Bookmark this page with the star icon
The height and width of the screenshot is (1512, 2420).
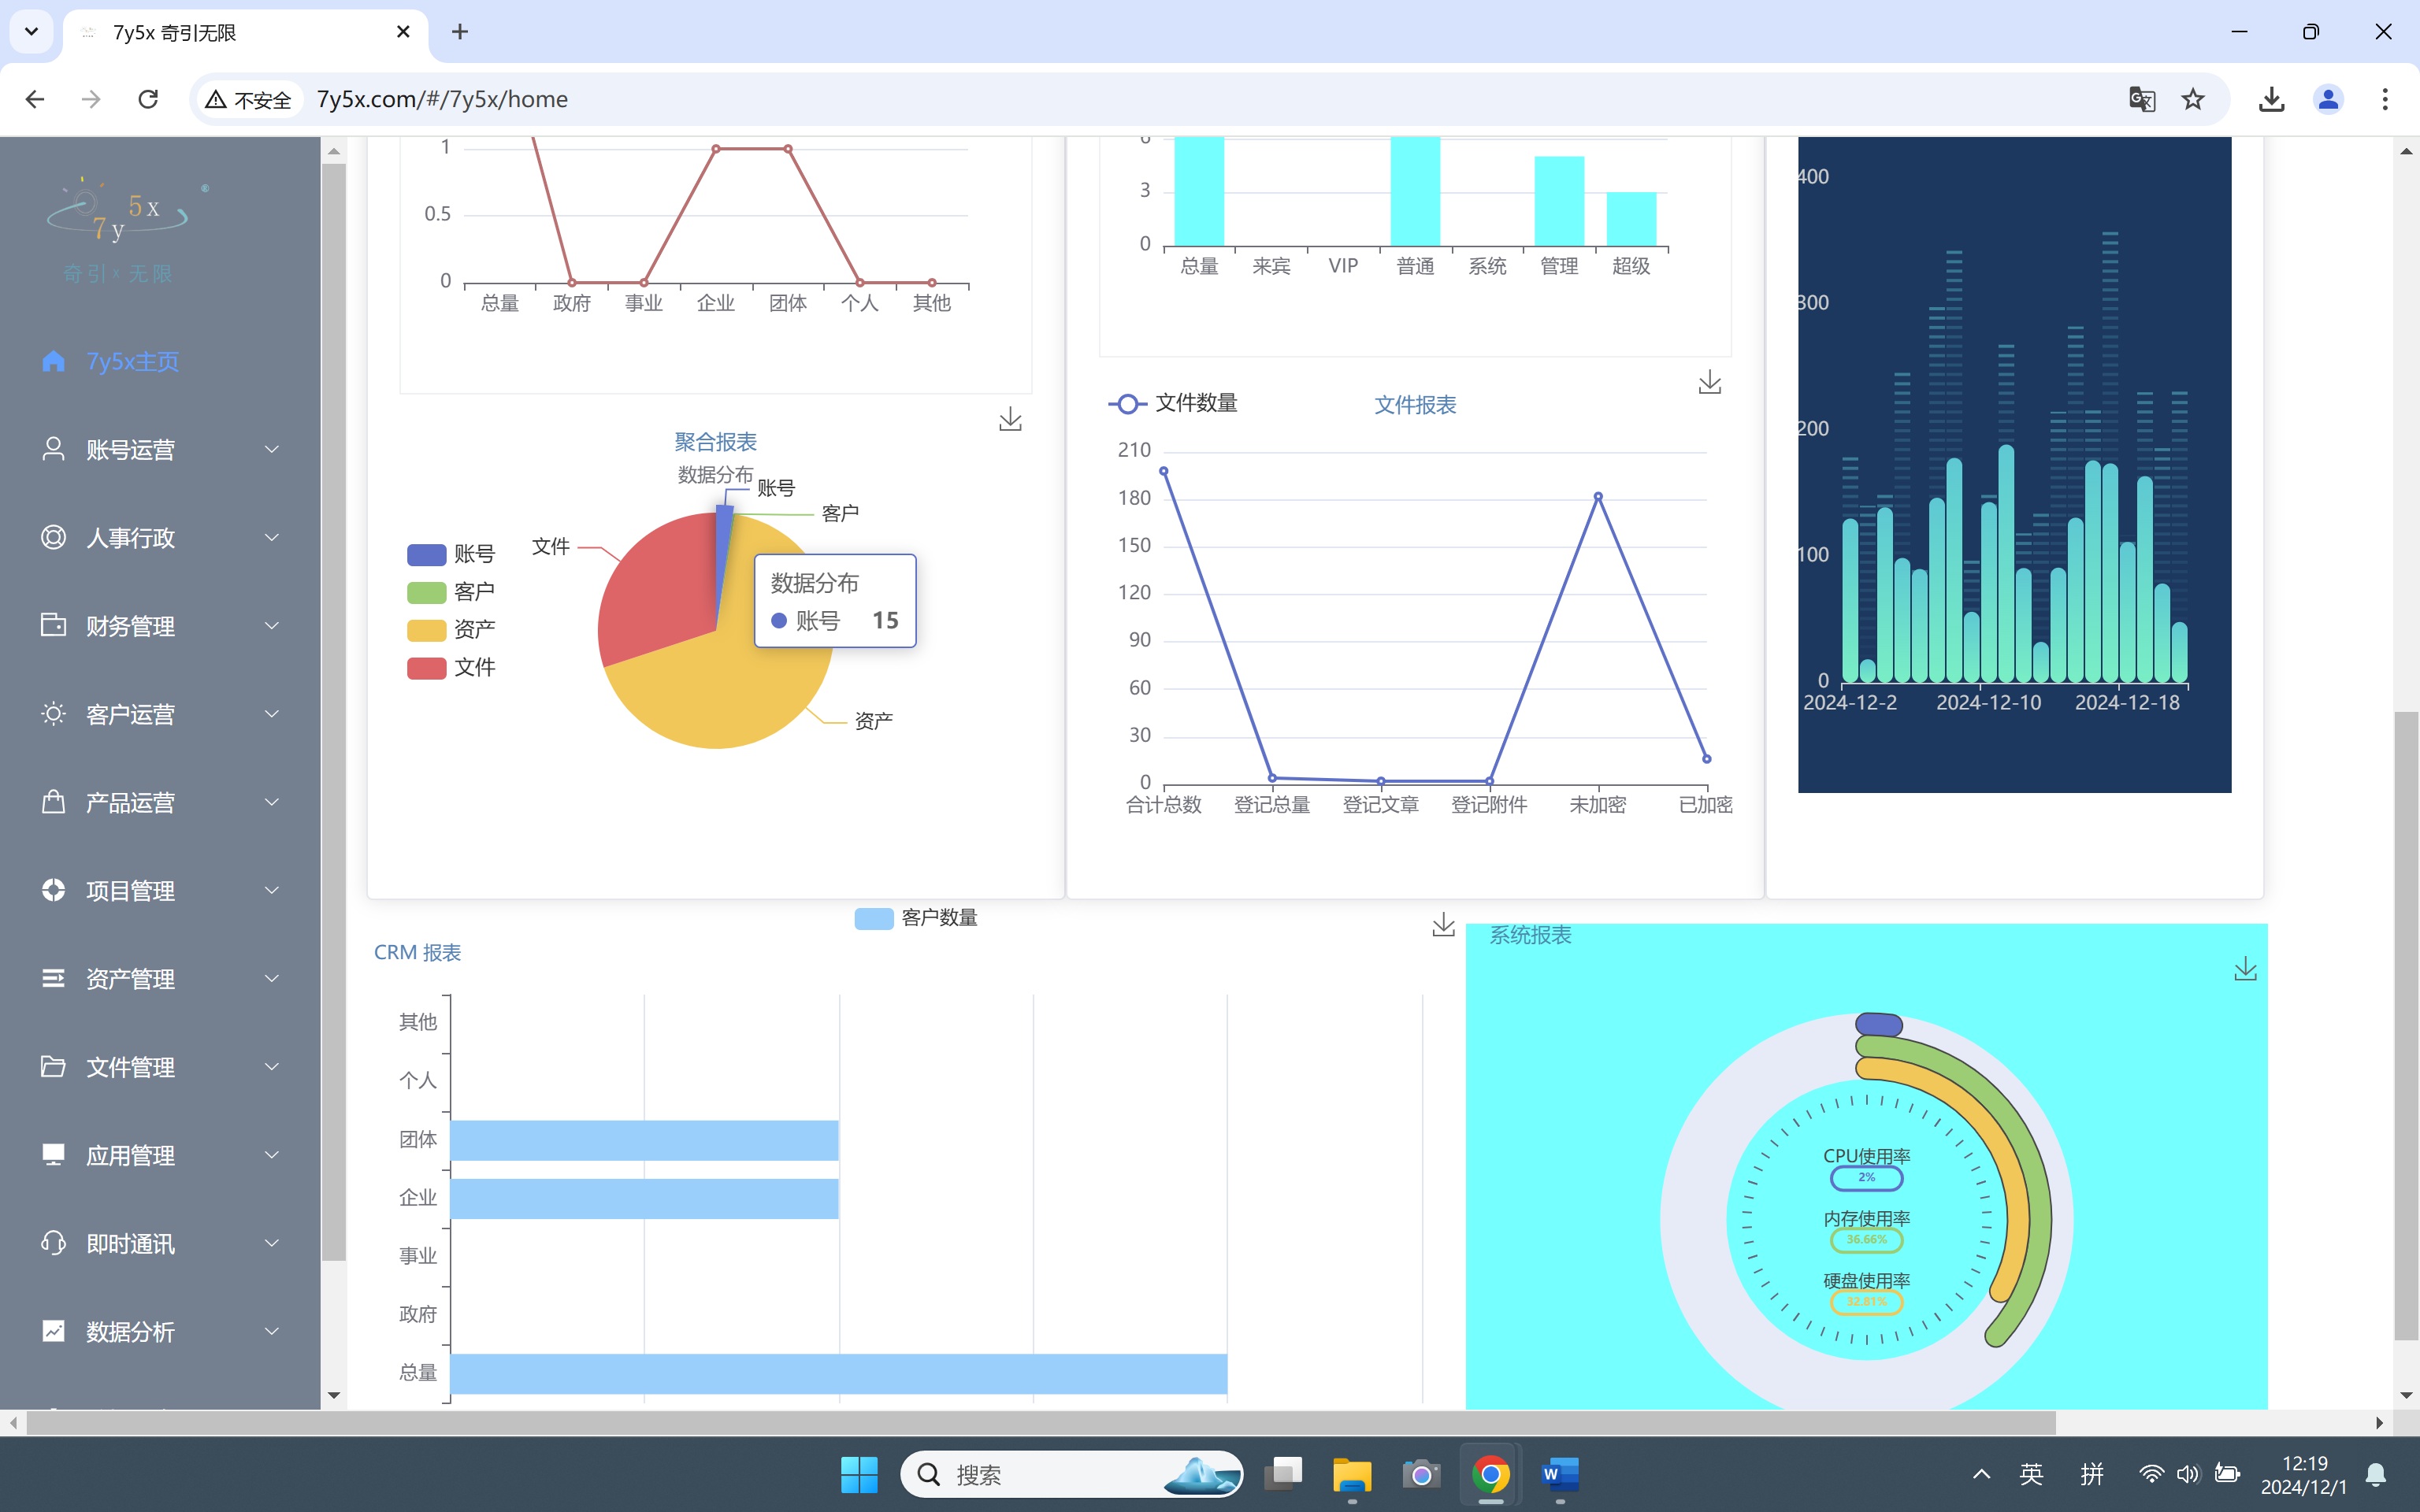pyautogui.click(x=2193, y=99)
